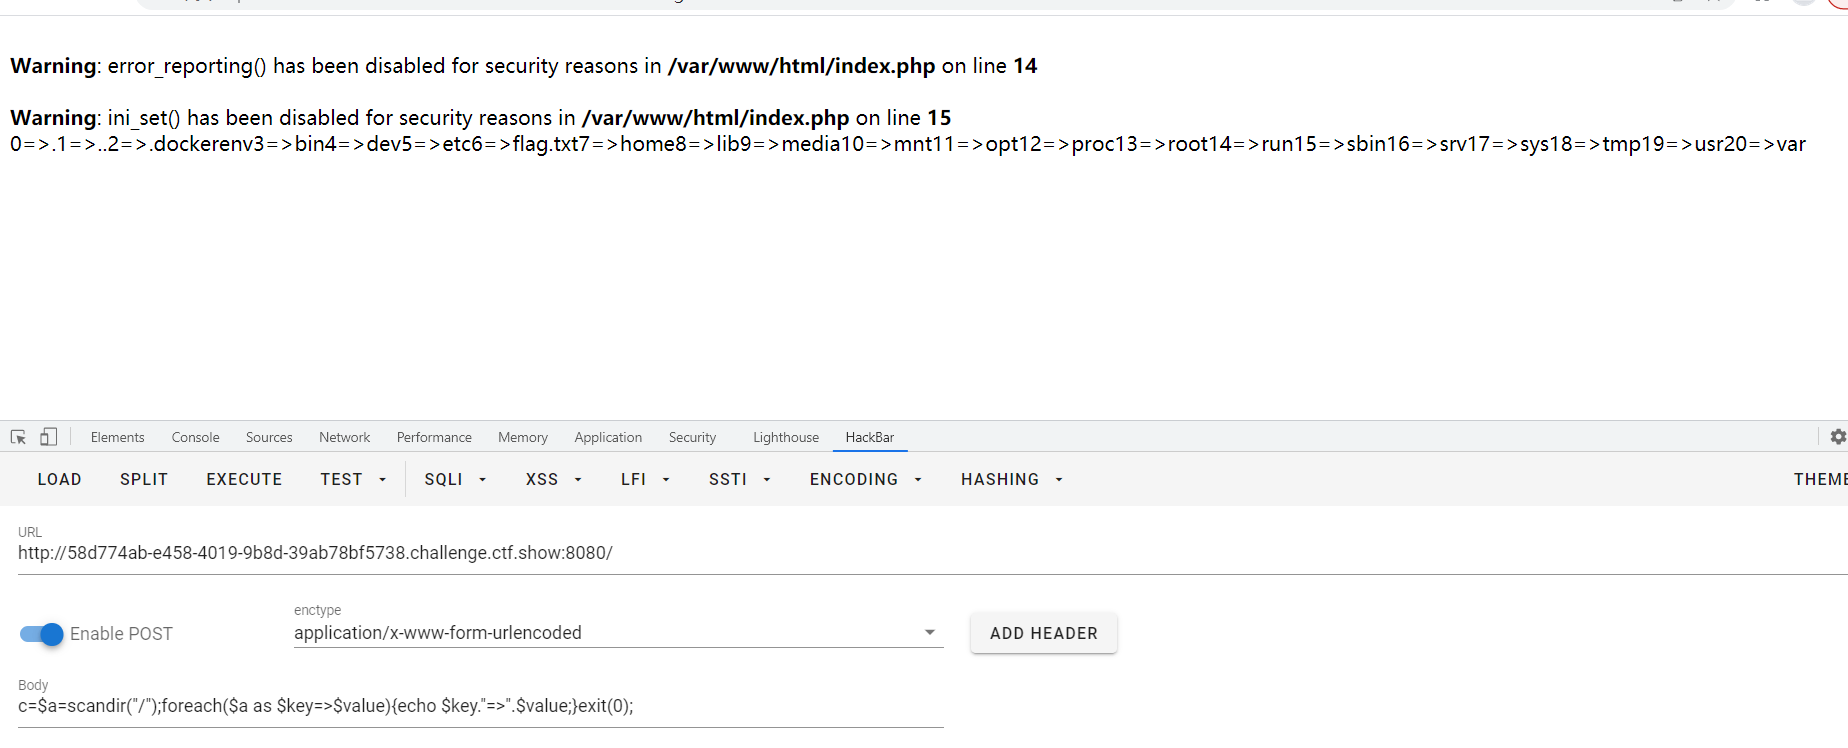Image resolution: width=1848 pixels, height=748 pixels.
Task: Click the directory listing containing flag.txt
Action: pyautogui.click(x=908, y=144)
